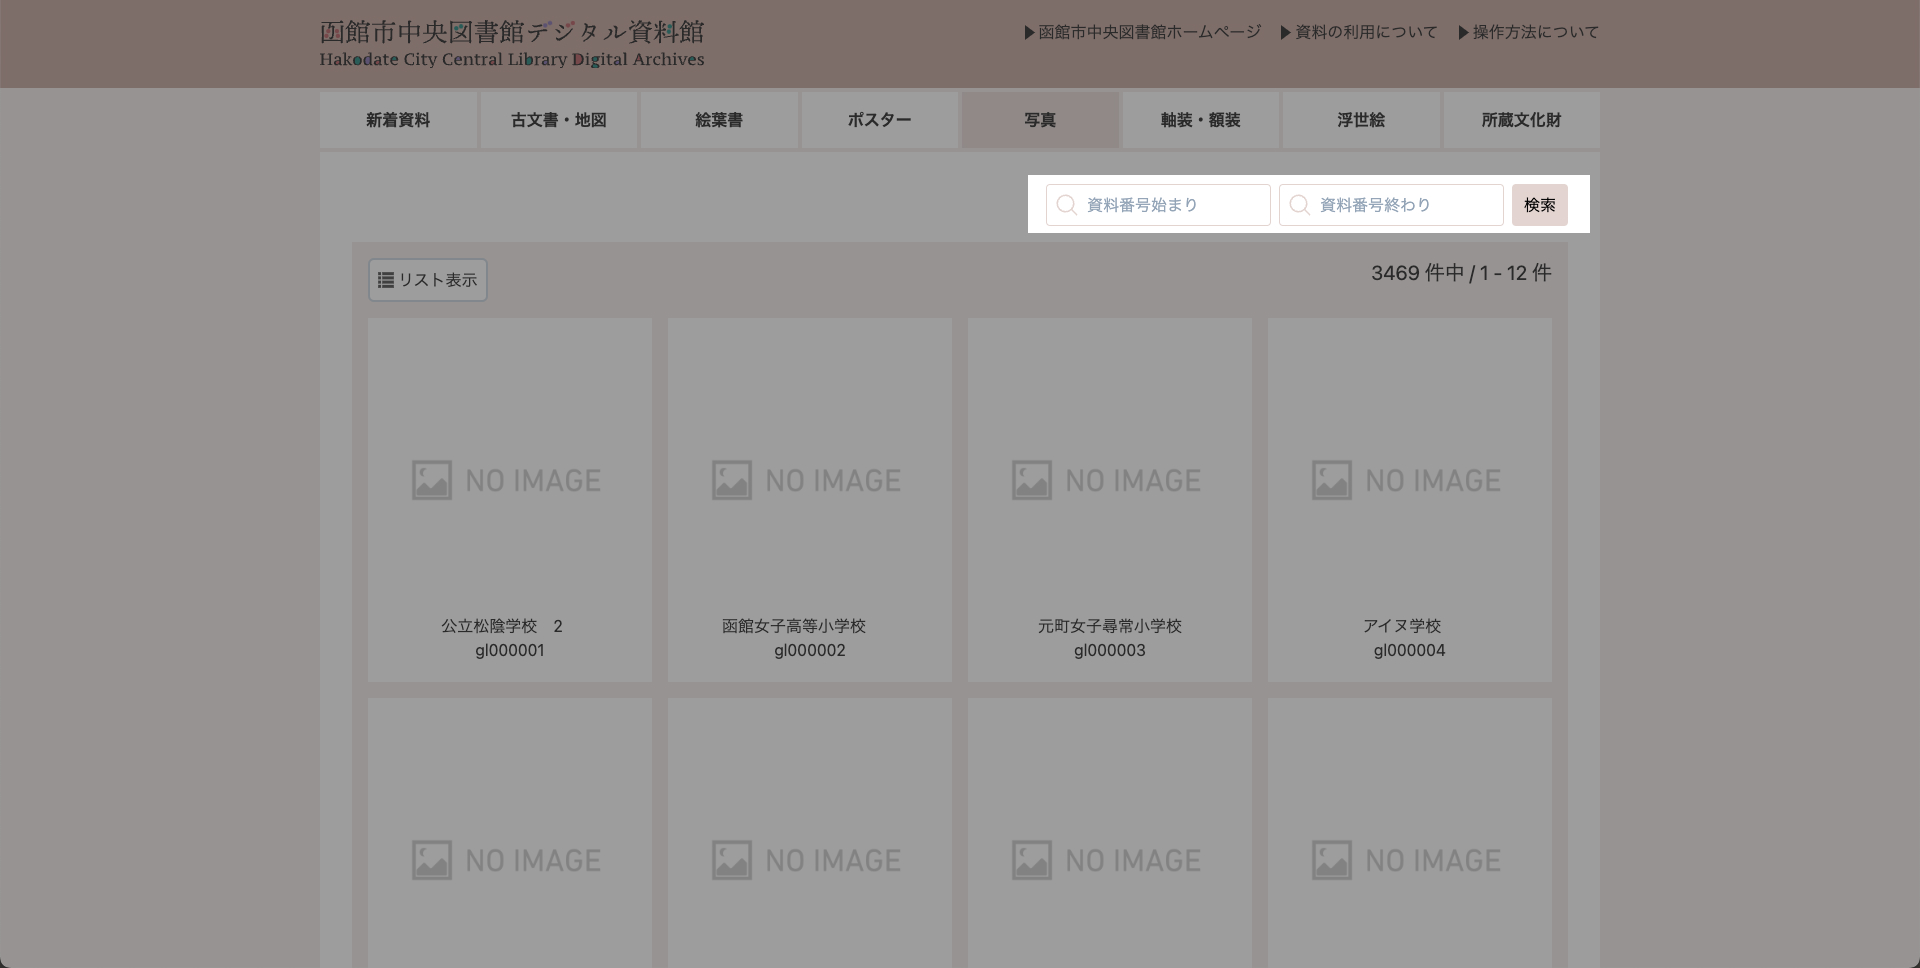Click item number gl000002
The height and width of the screenshot is (968, 1920).
pos(810,650)
